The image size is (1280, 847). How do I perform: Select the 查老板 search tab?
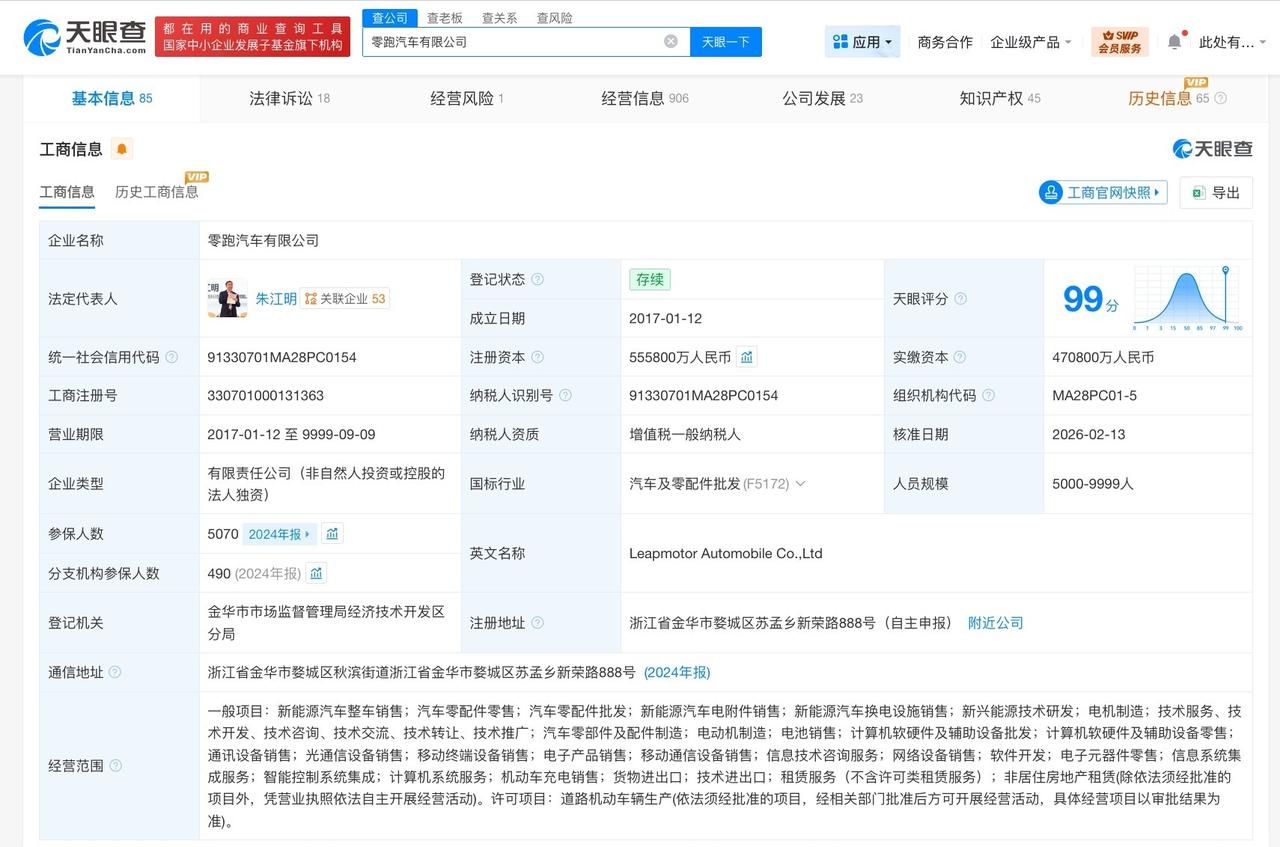coord(442,17)
